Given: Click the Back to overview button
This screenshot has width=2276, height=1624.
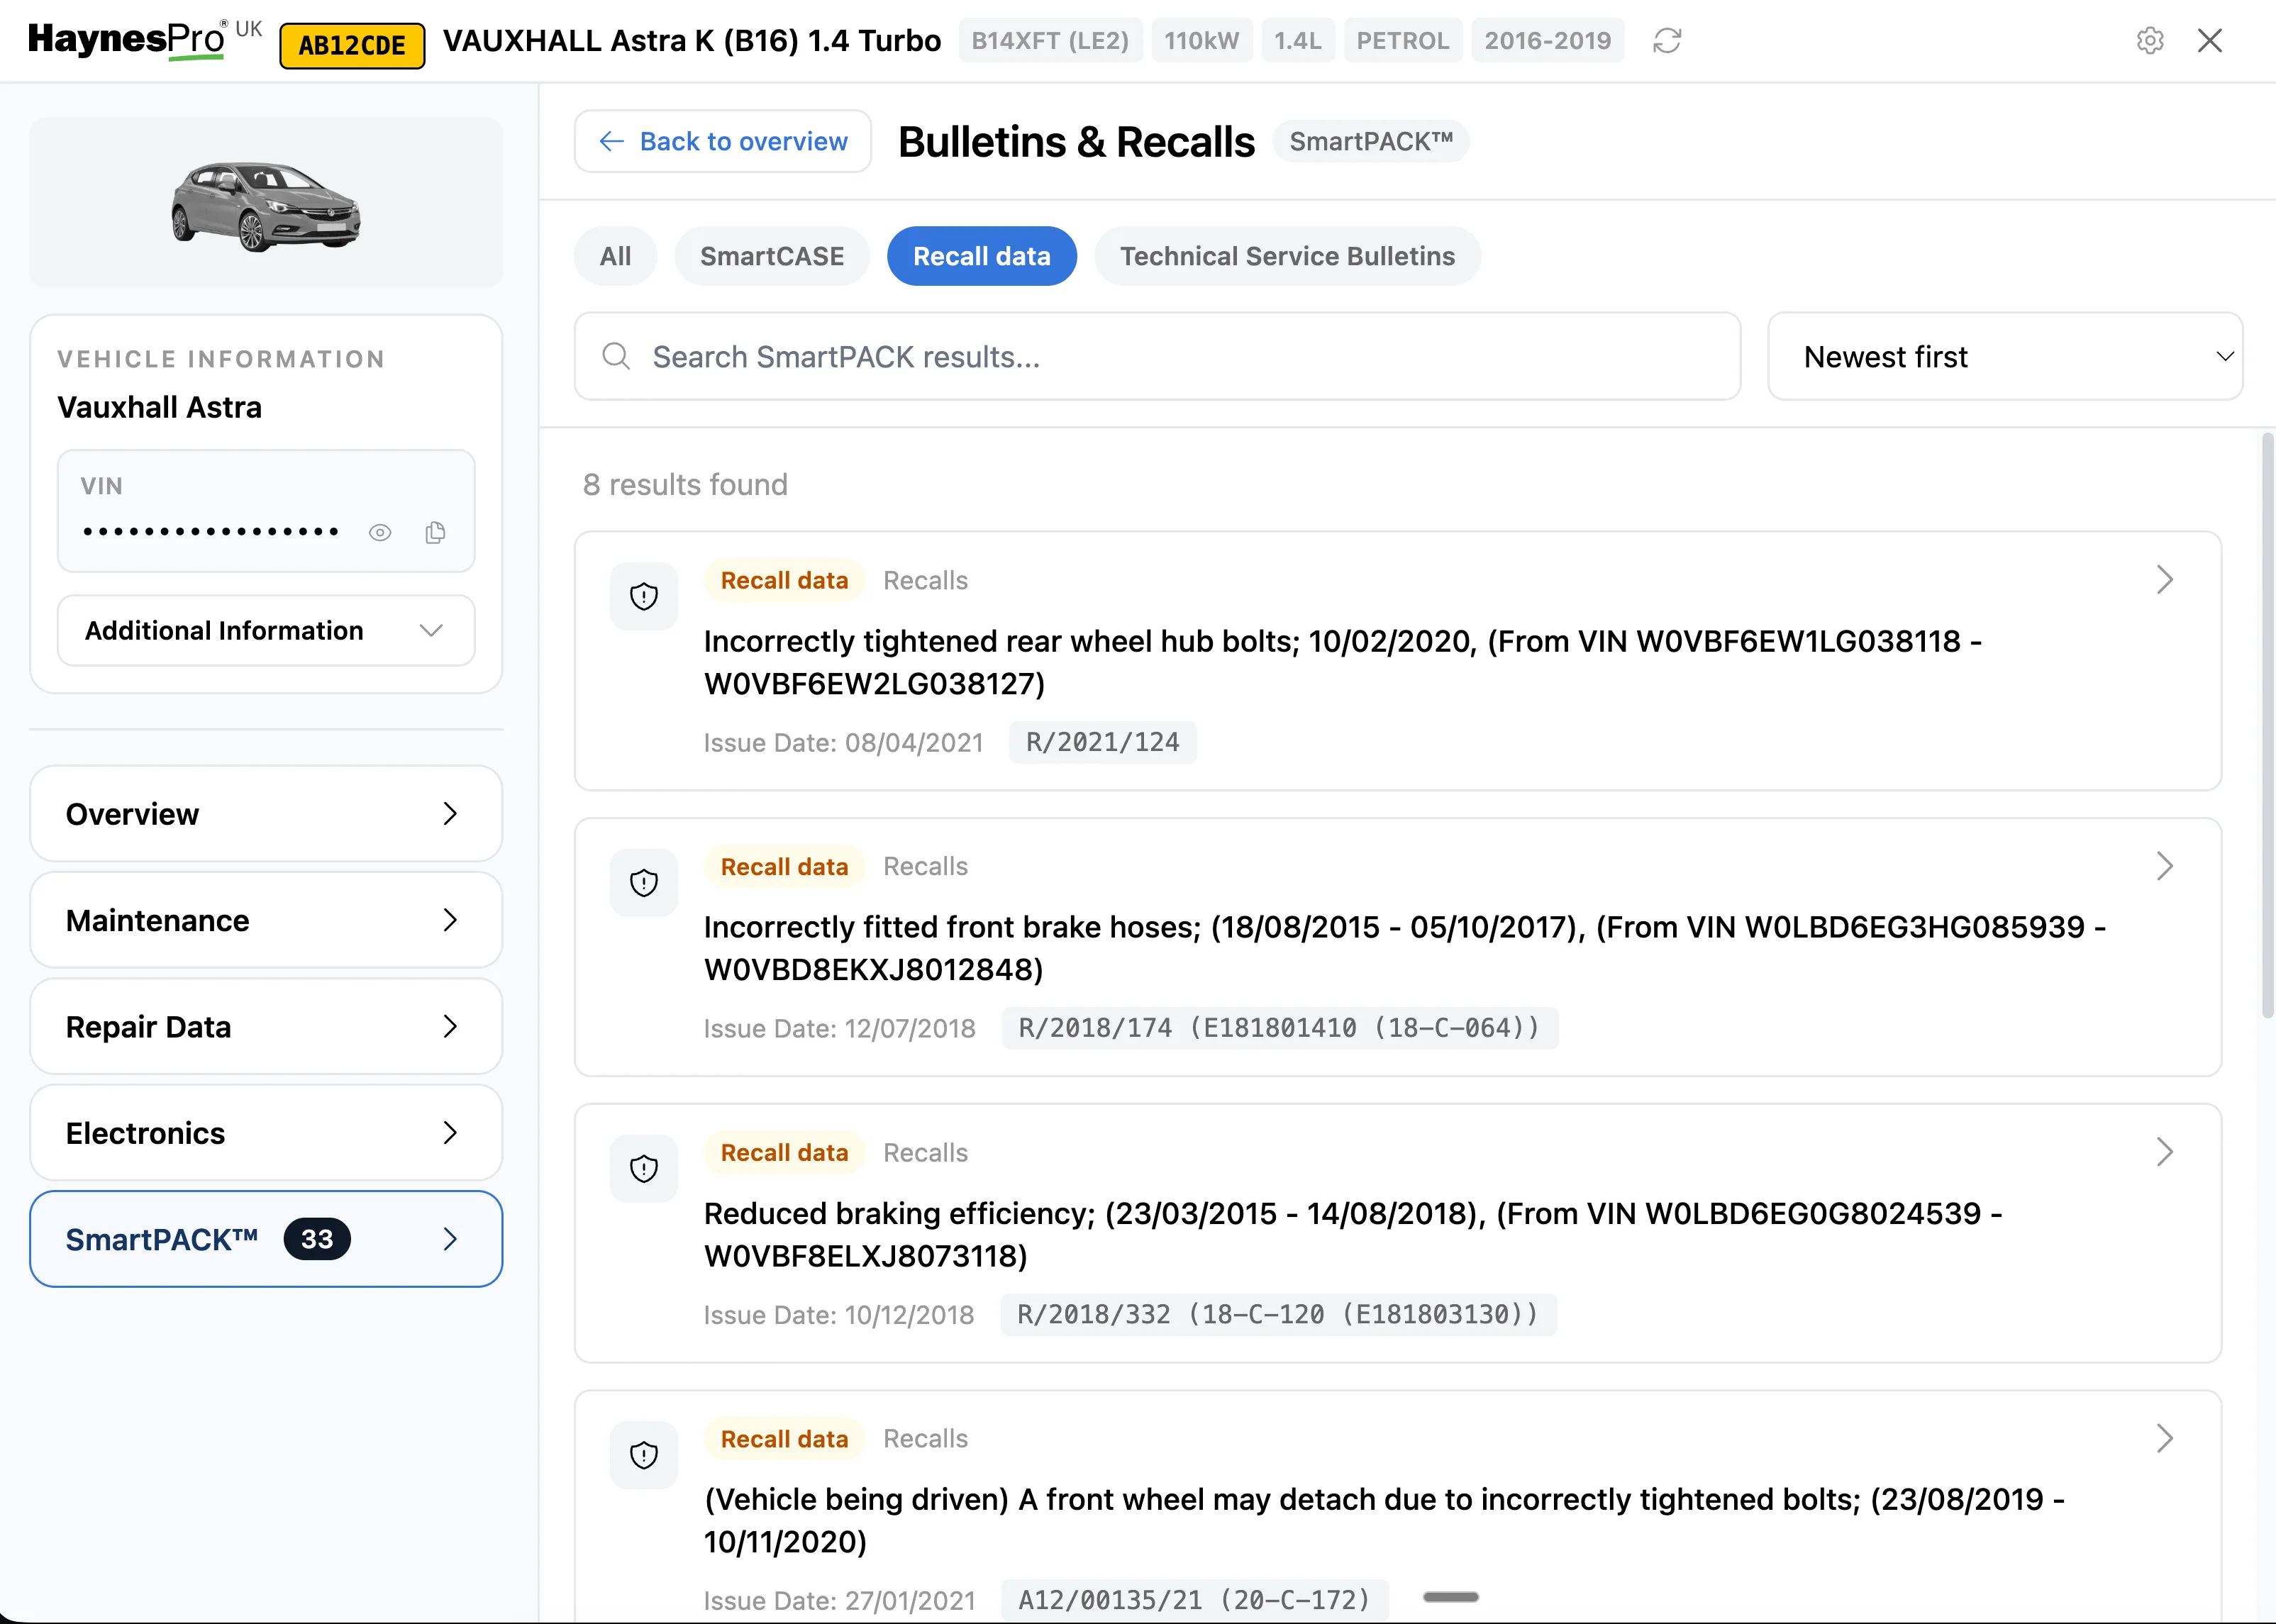Looking at the screenshot, I should point(722,141).
